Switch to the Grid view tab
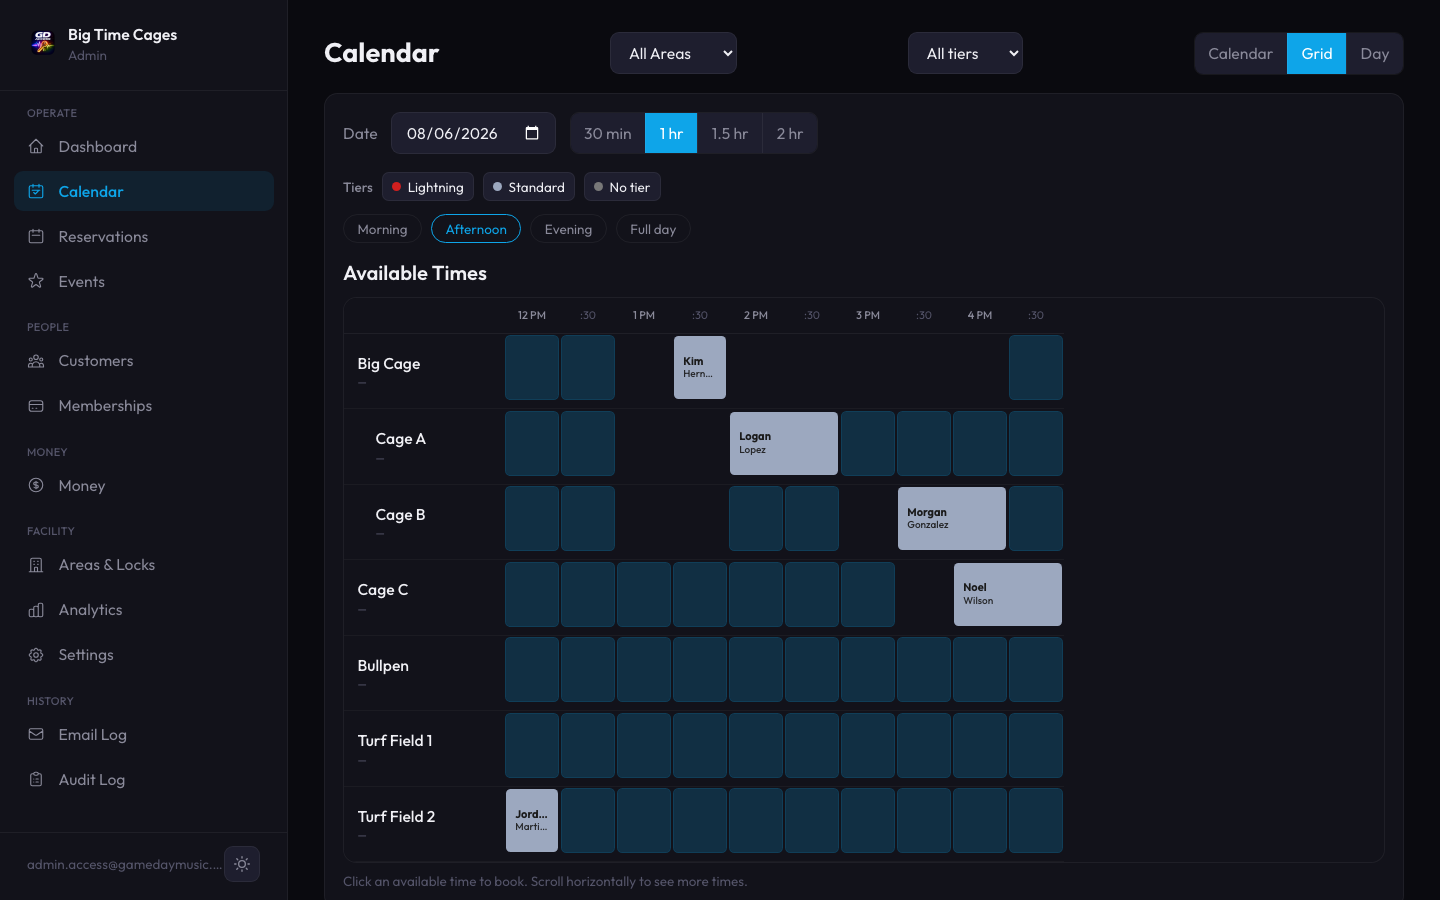 pos(1316,53)
